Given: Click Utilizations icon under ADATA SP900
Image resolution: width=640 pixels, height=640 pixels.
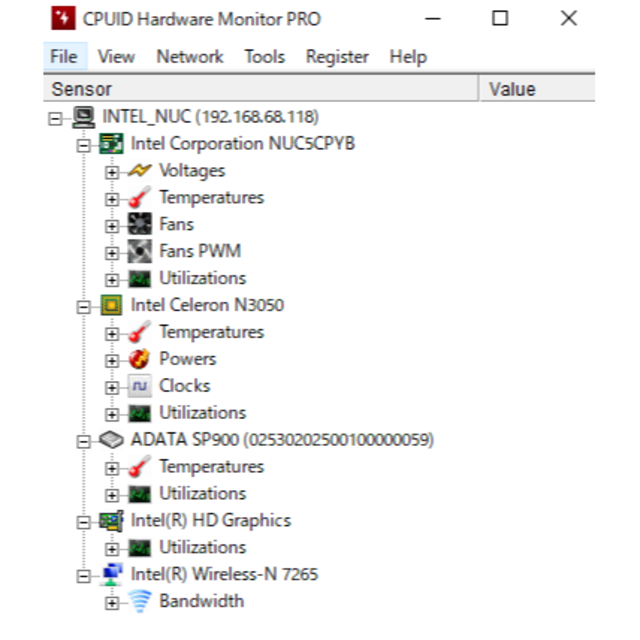Looking at the screenshot, I should [x=140, y=494].
